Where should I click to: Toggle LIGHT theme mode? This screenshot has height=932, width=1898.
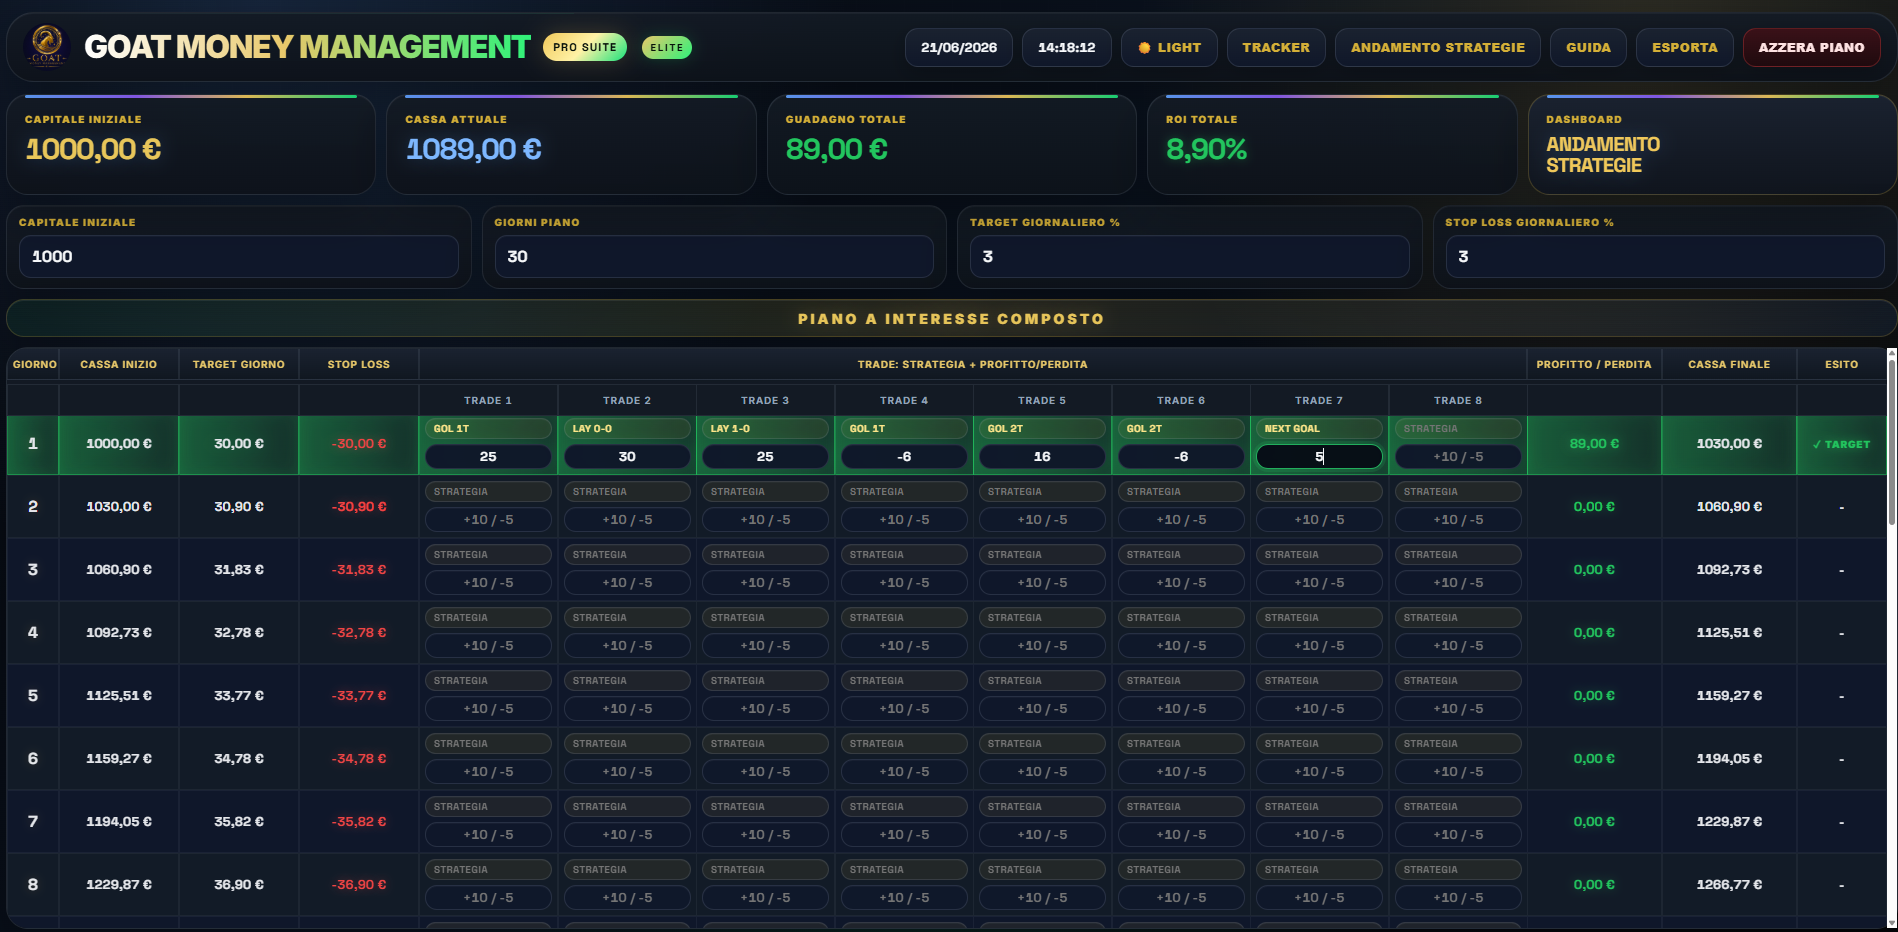pos(1169,47)
